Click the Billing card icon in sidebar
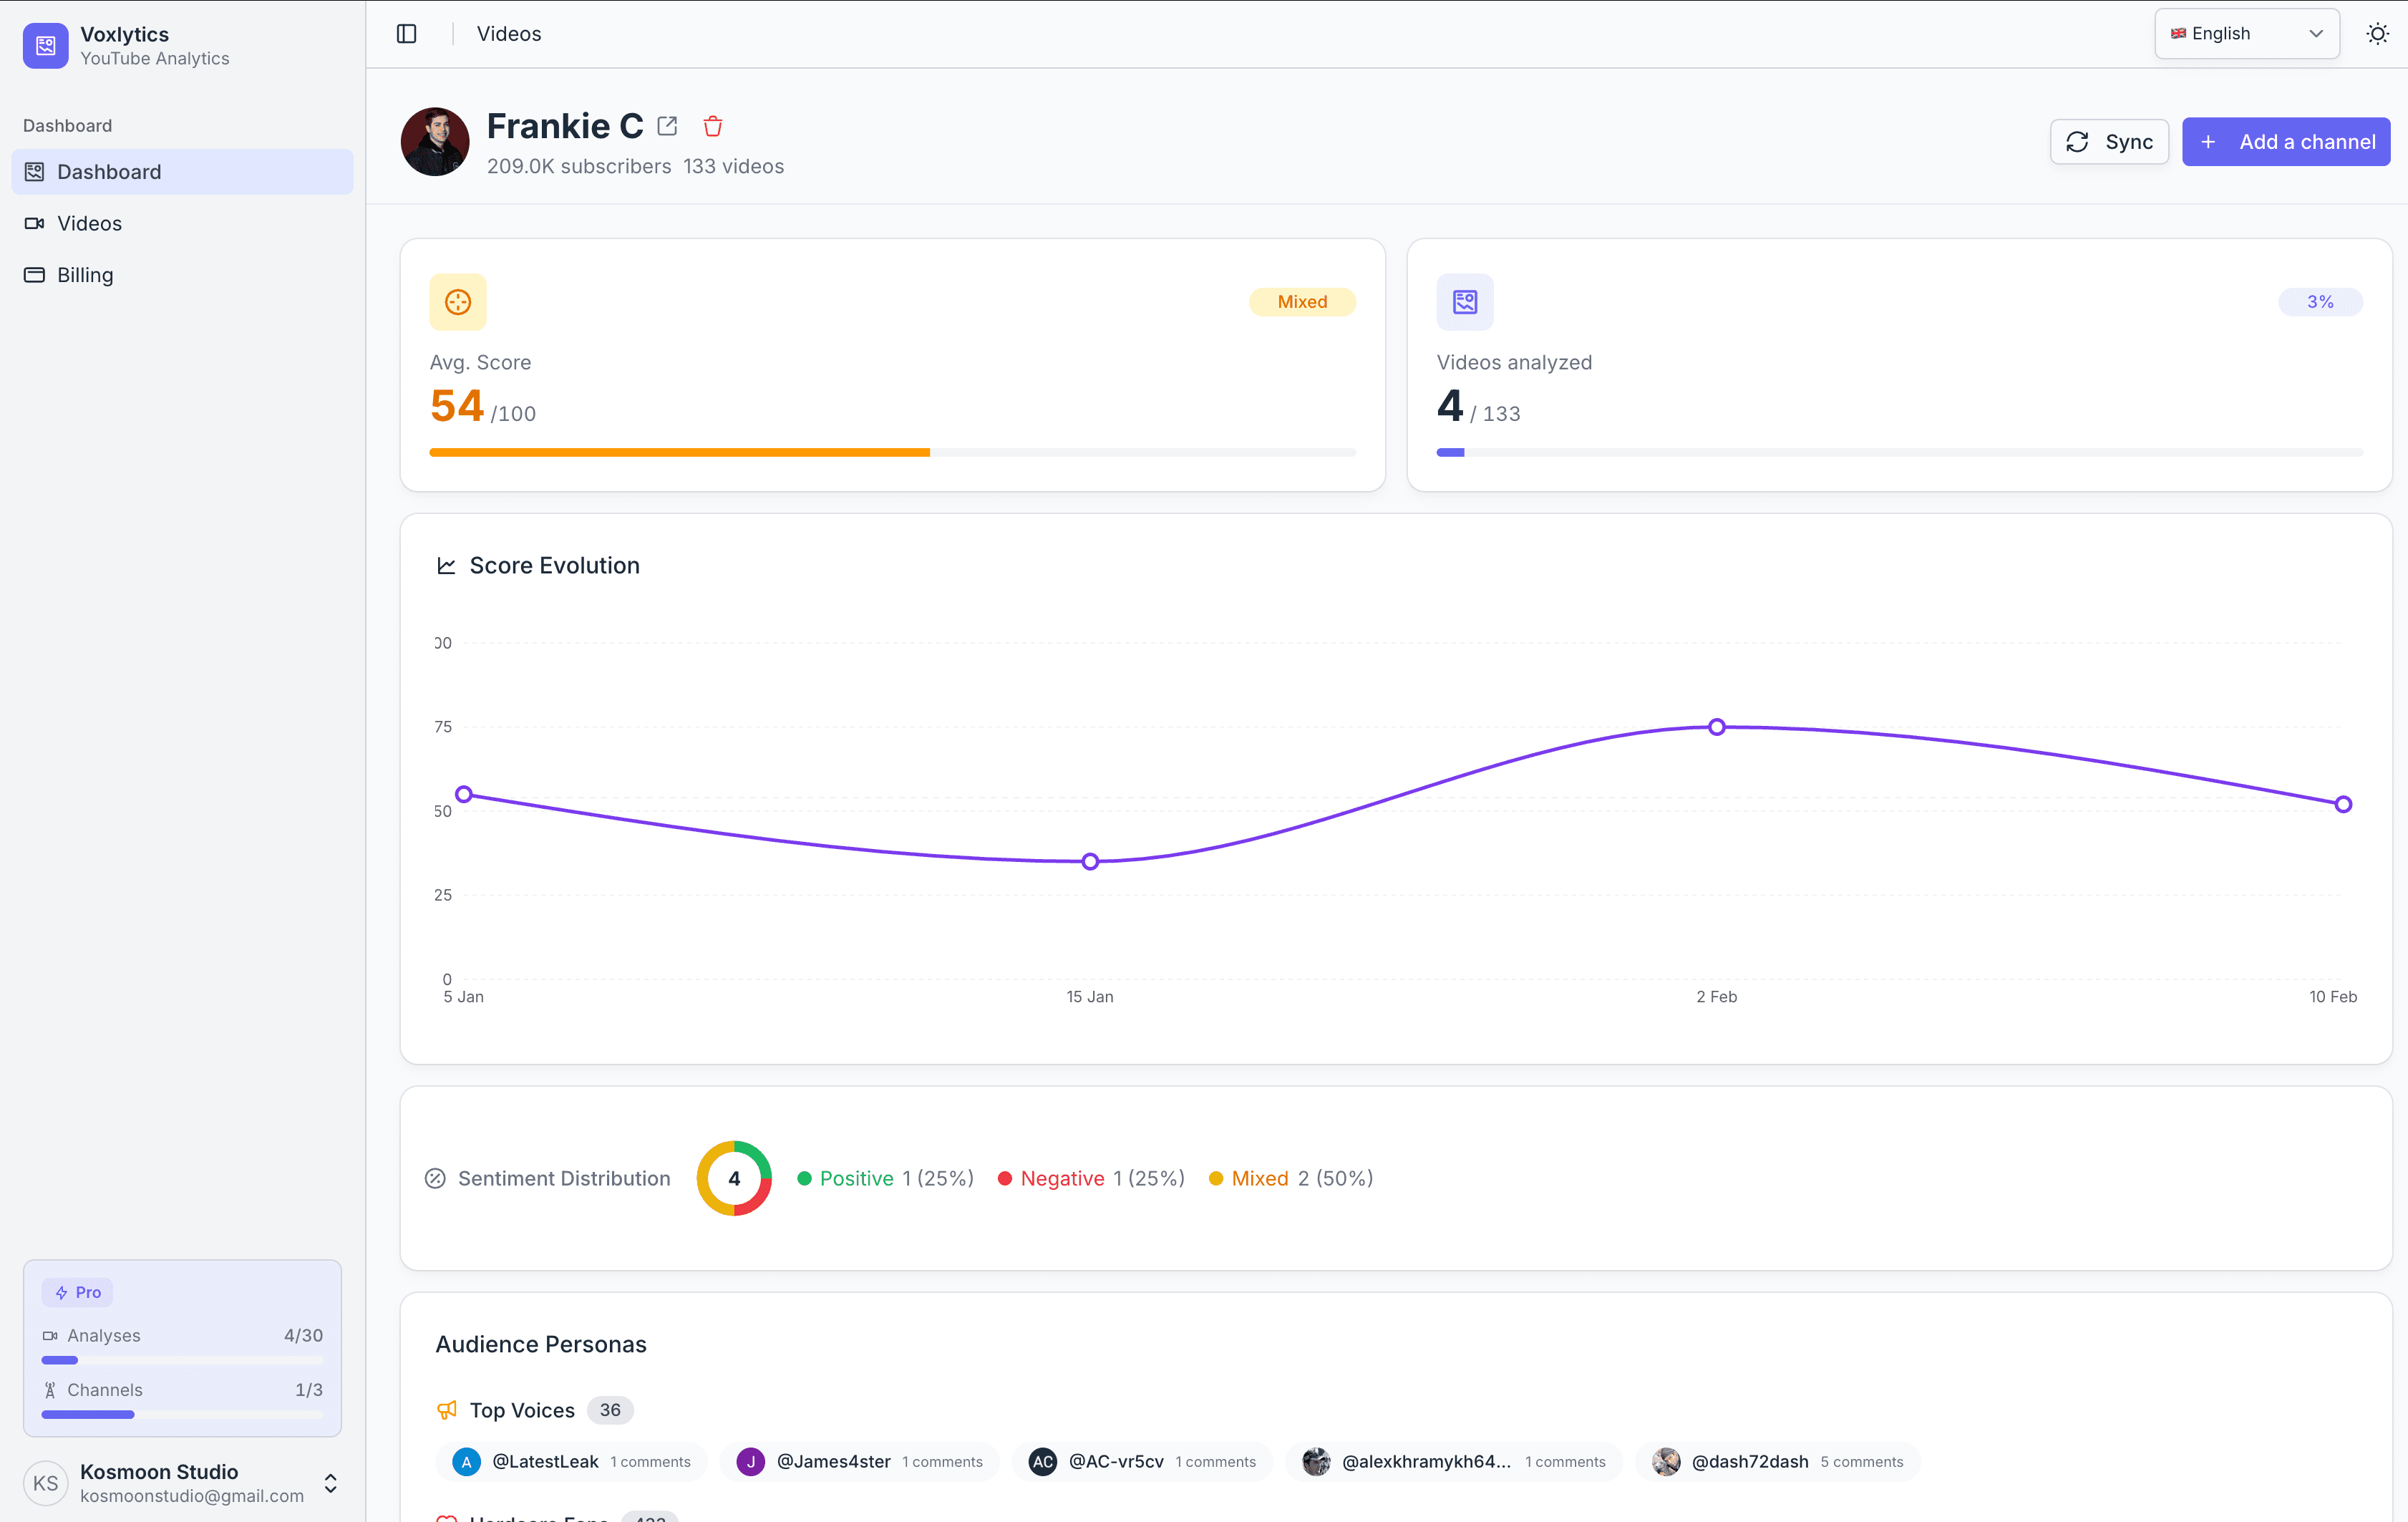 (35, 274)
